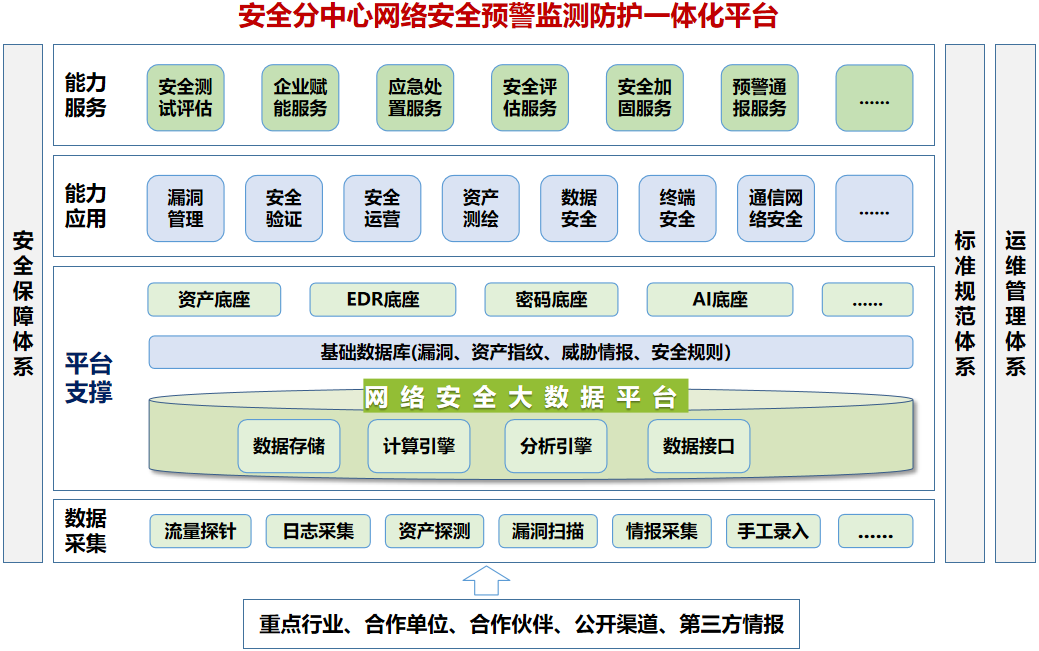
Task: Open the 应急处置服务 box
Action: (415, 98)
